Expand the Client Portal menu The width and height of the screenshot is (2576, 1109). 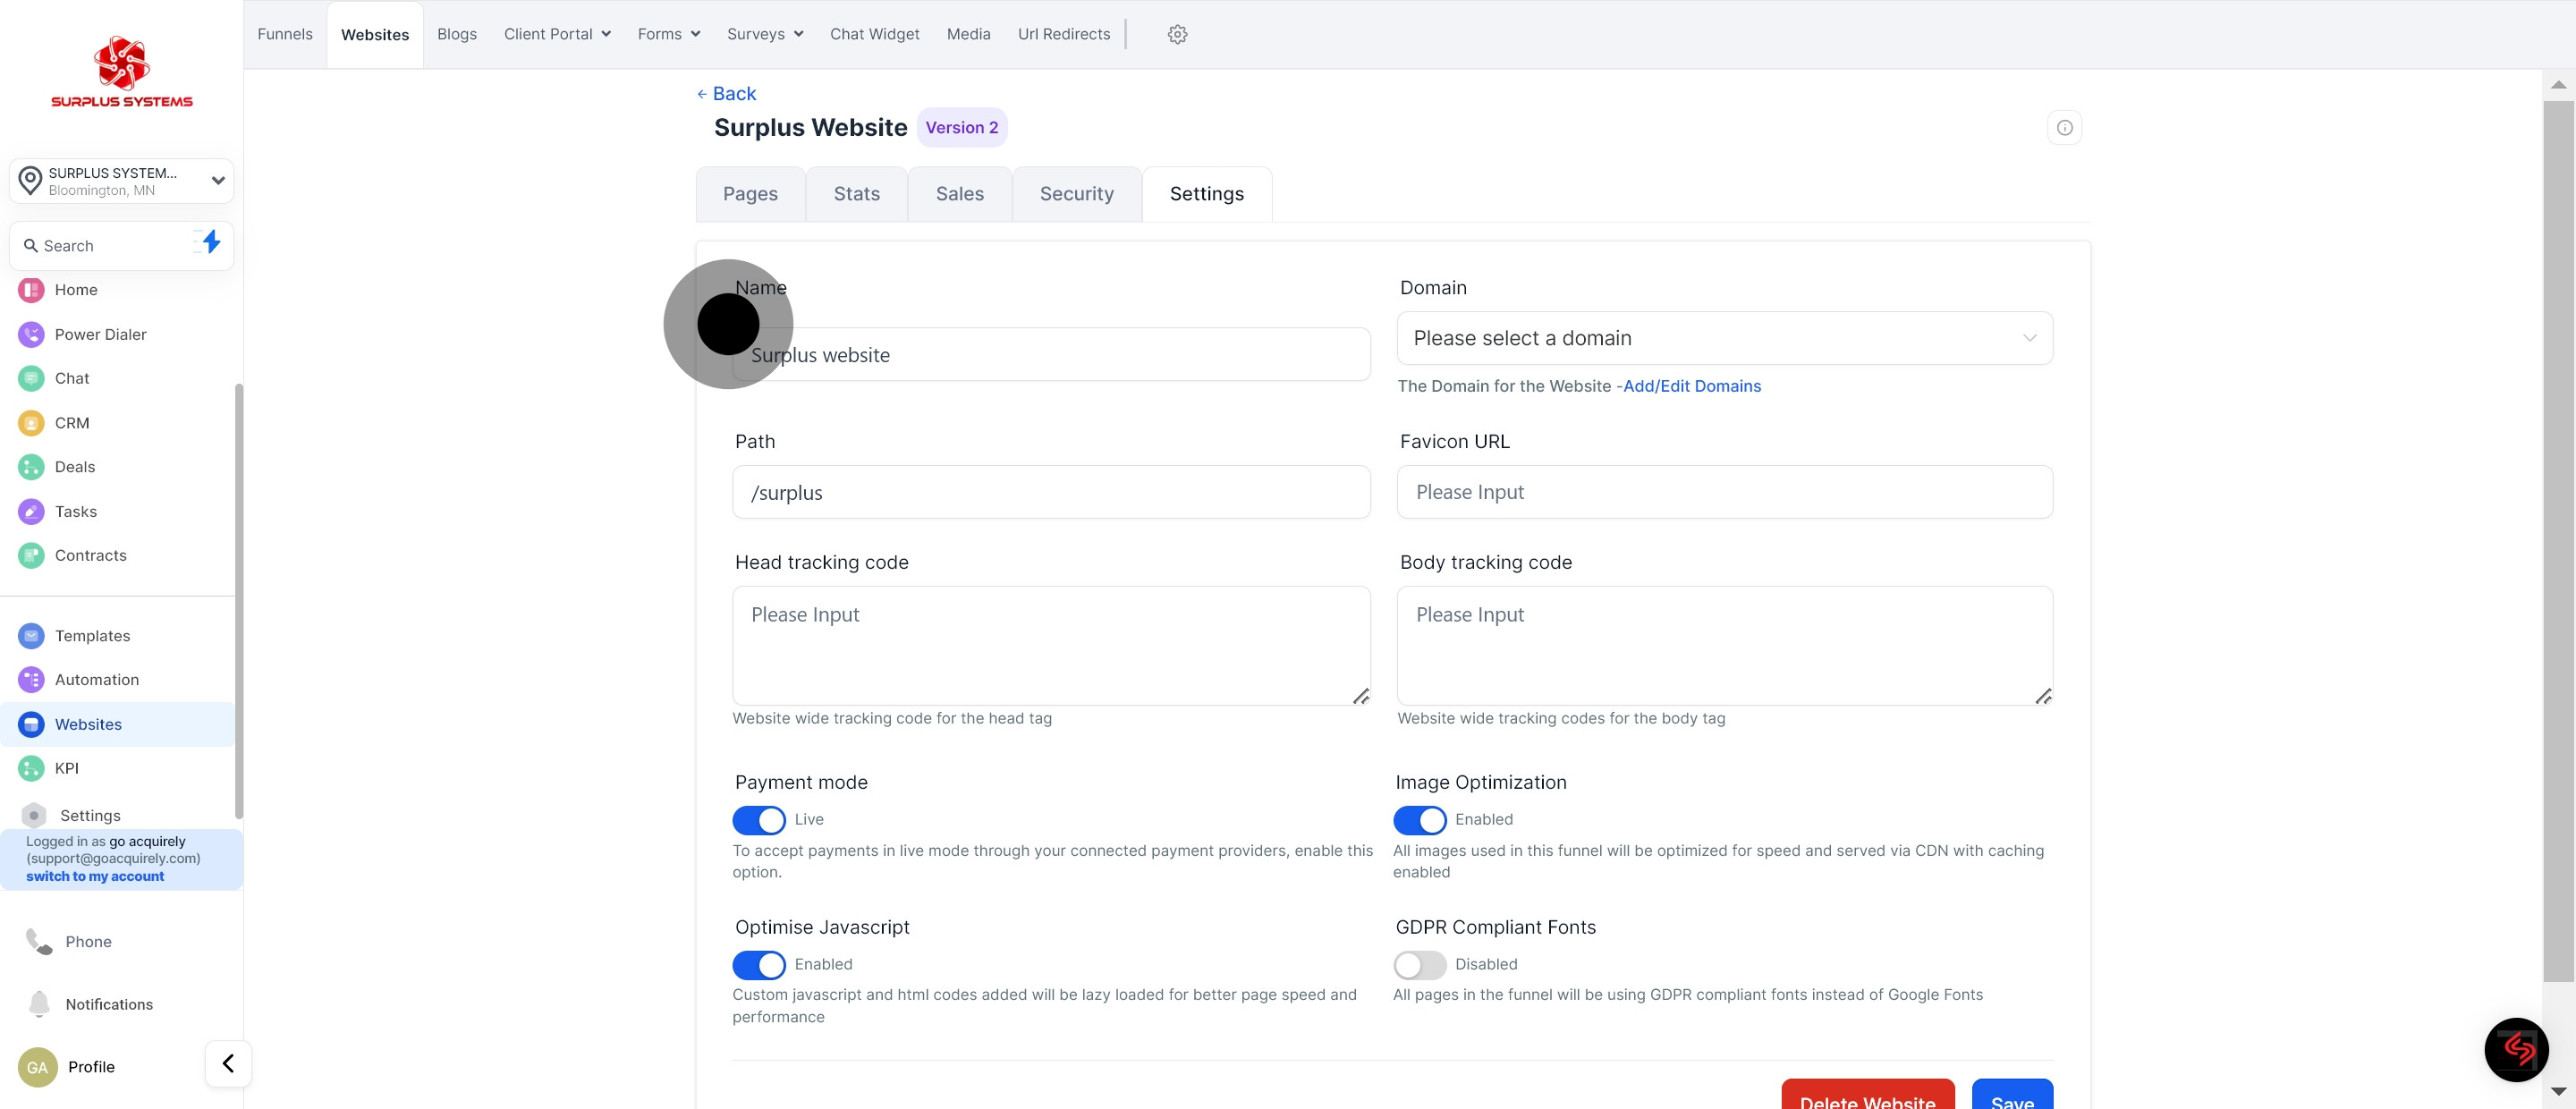(557, 34)
